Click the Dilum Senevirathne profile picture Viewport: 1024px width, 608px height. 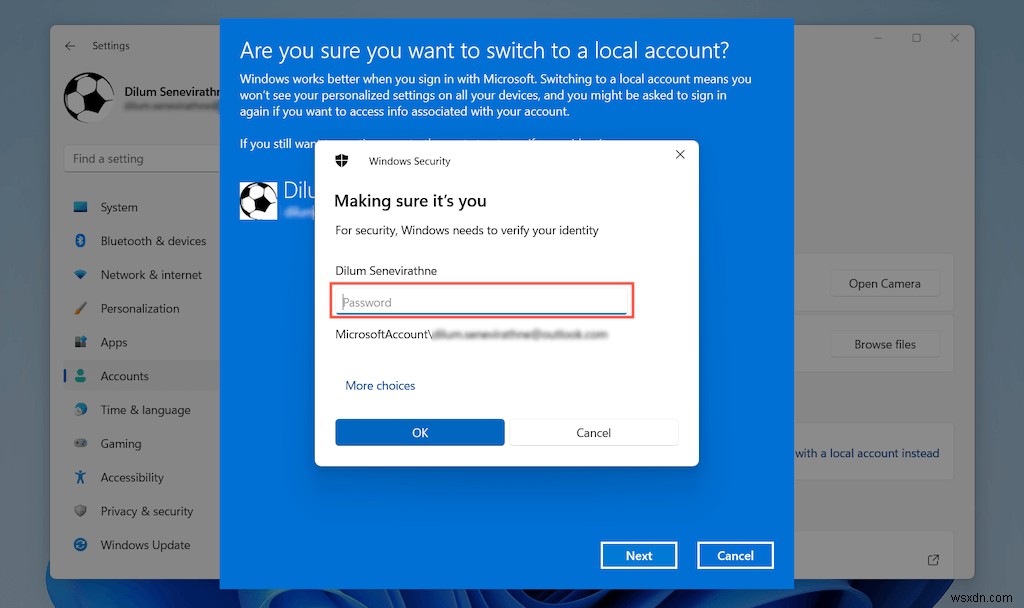(89, 97)
